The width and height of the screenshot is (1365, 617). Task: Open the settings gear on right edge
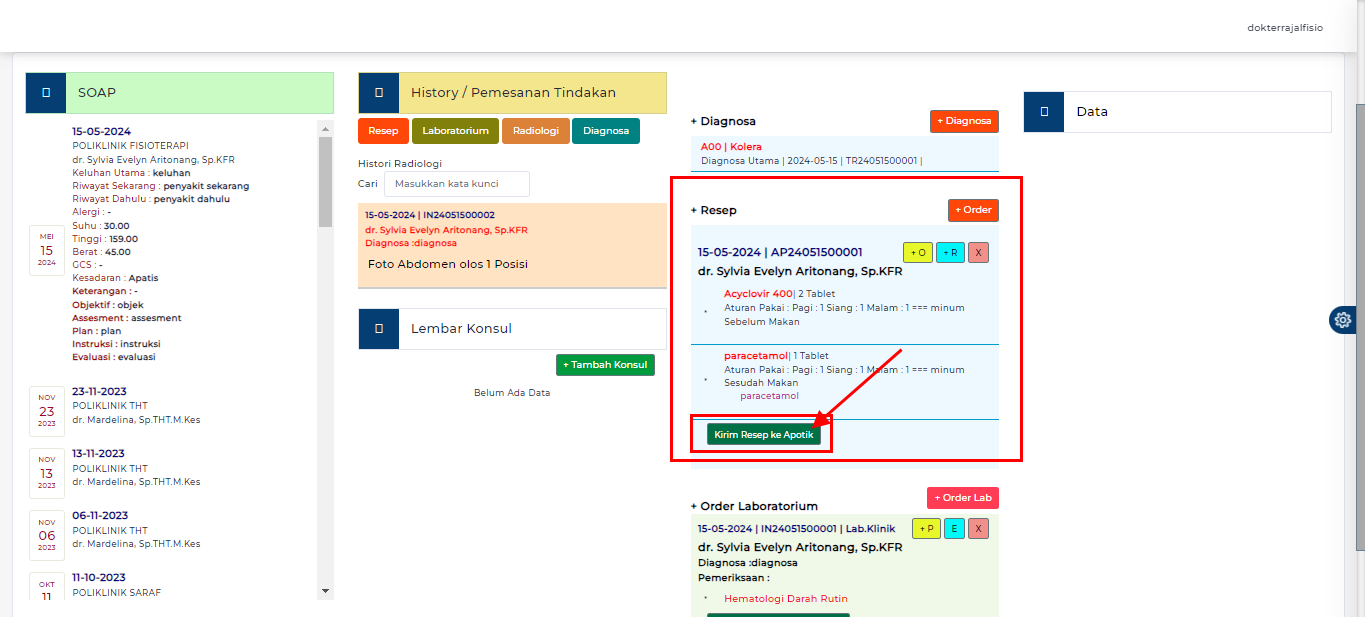1343,320
